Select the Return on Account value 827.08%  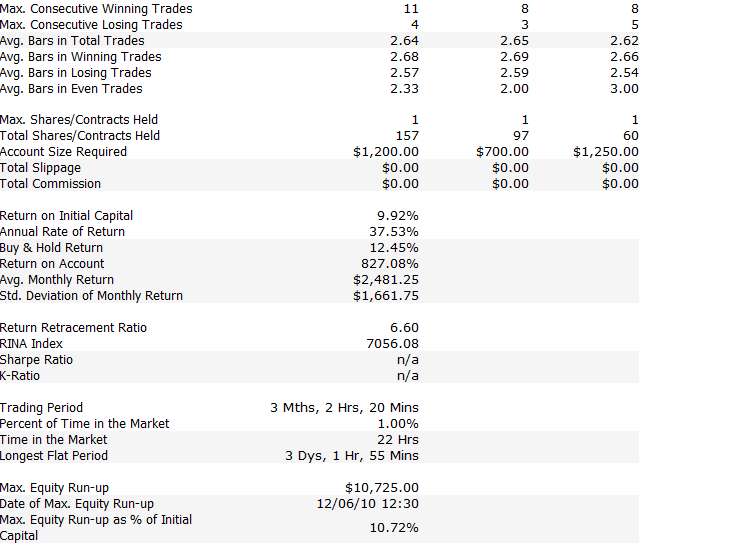click(x=390, y=264)
